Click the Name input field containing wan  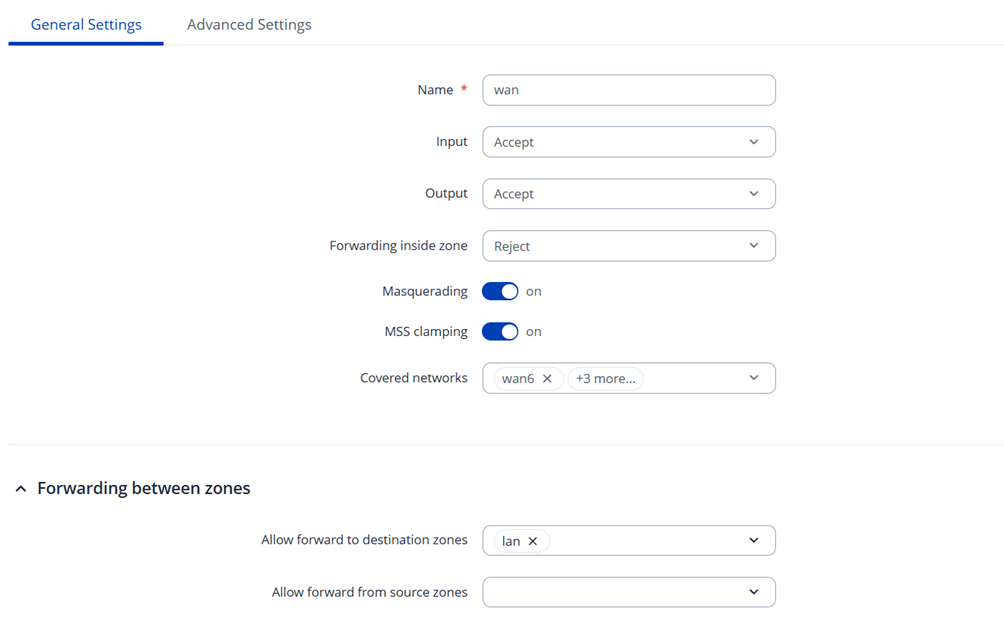pos(628,90)
